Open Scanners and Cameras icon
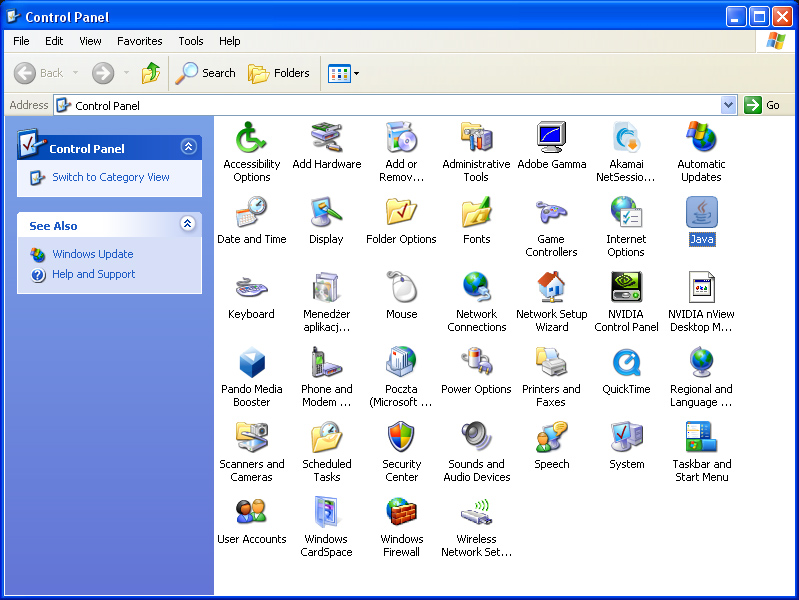The image size is (799, 600). click(x=251, y=437)
